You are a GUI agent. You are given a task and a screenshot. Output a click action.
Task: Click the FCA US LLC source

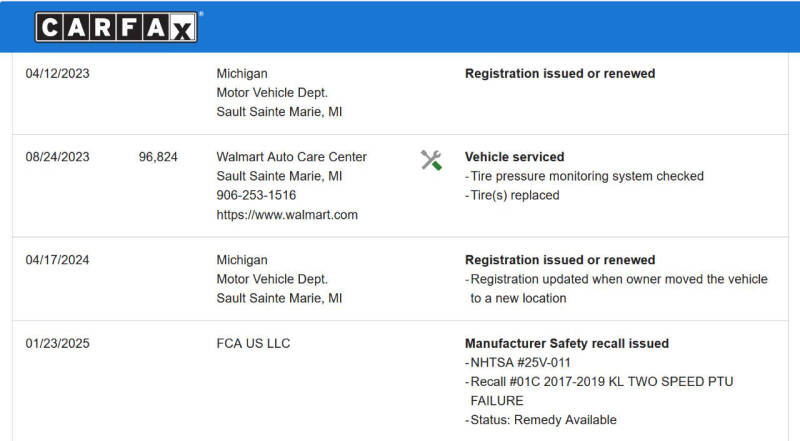pos(253,343)
